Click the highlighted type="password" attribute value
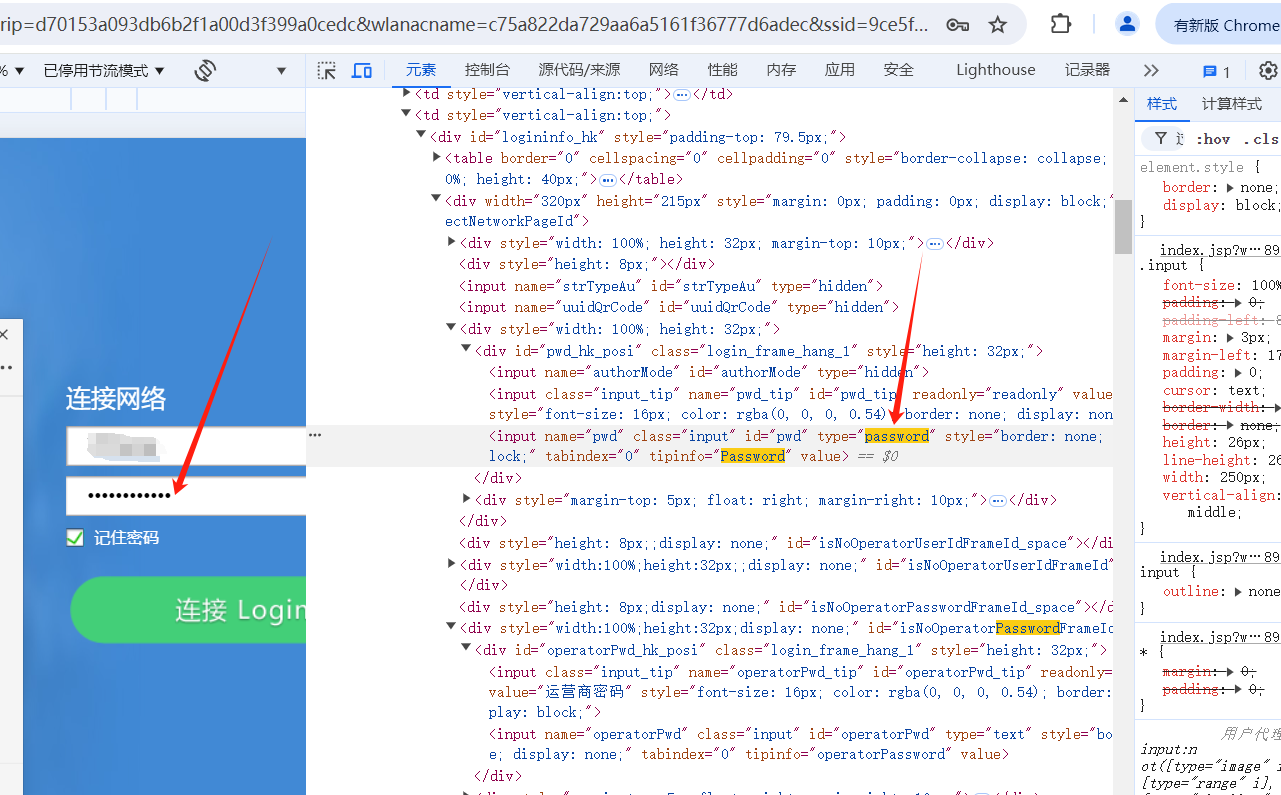This screenshot has height=795, width=1281. [897, 436]
